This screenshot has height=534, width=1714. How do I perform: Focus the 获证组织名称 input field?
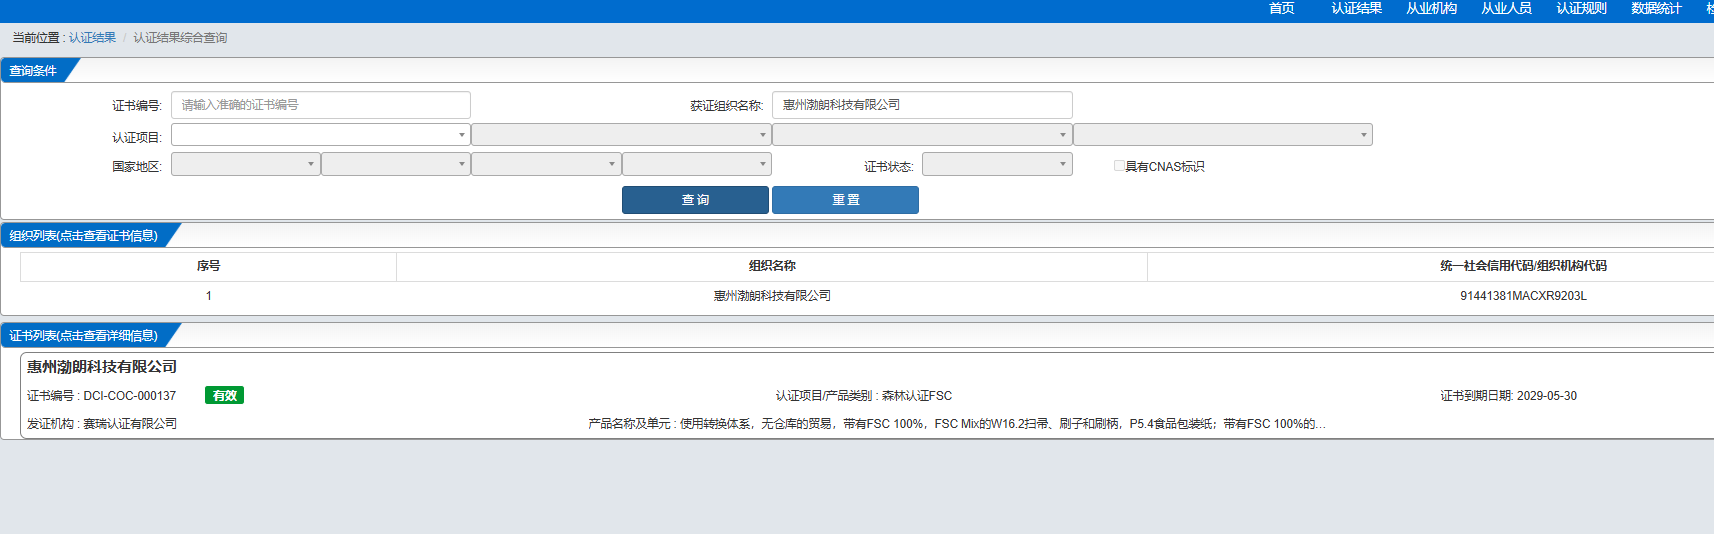pyautogui.click(x=922, y=105)
